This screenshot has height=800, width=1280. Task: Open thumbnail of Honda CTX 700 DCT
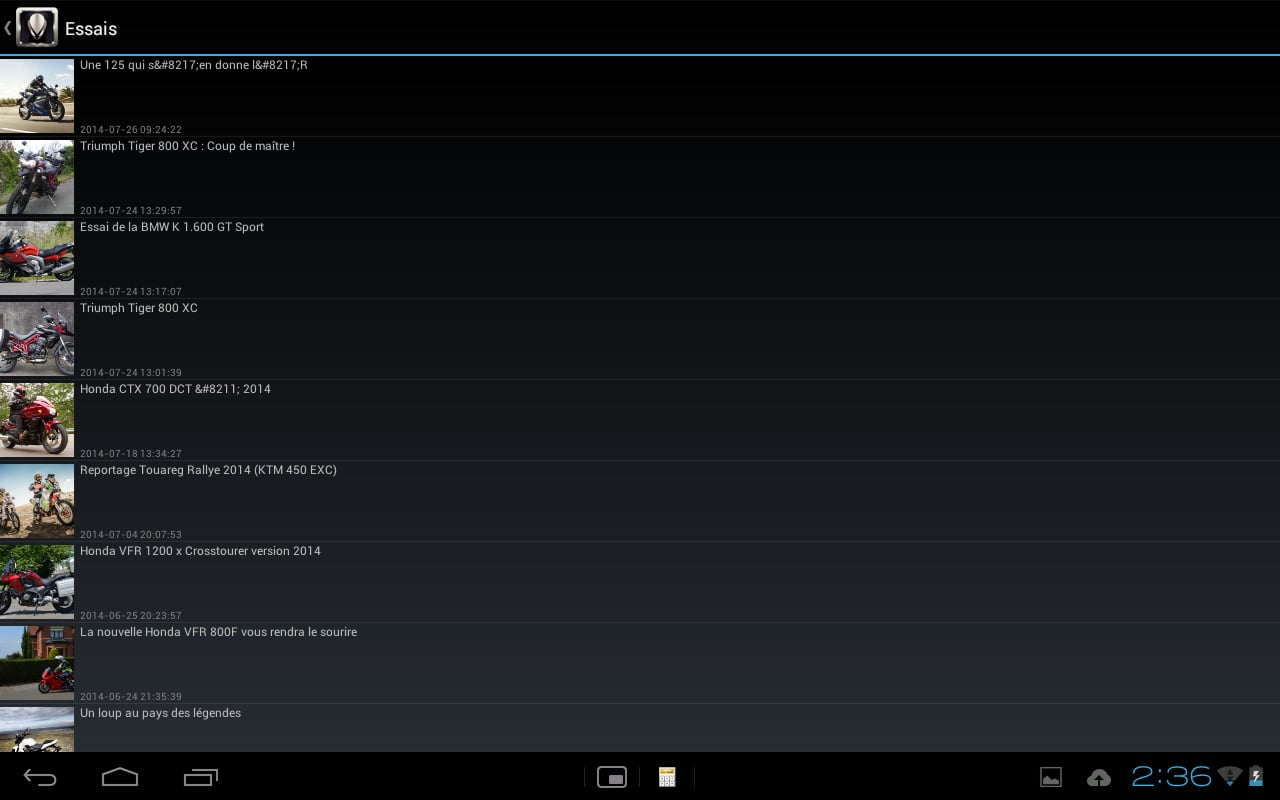tap(37, 420)
